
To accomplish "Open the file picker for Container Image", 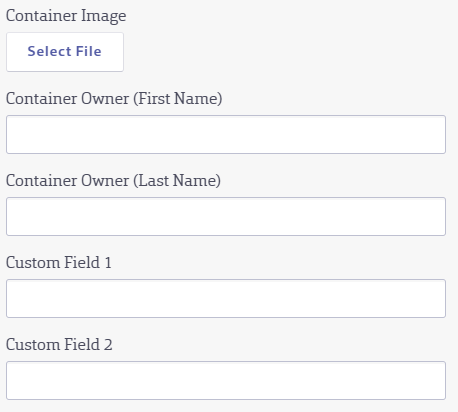I will point(65,52).
